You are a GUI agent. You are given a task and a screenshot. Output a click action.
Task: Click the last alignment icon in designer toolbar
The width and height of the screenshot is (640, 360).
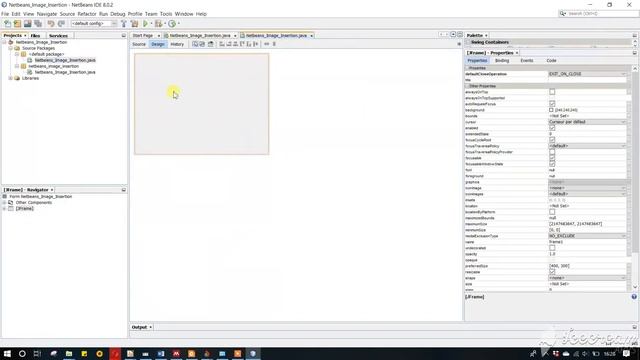[x=256, y=44]
